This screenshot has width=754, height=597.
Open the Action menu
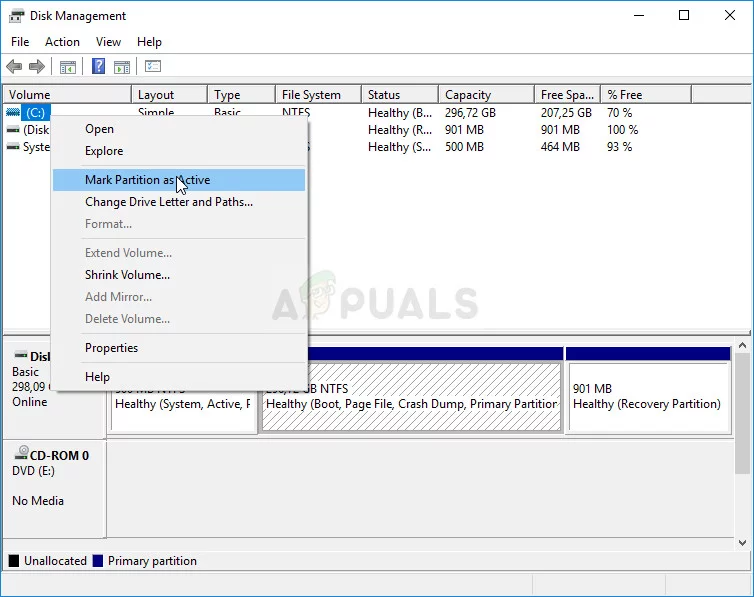tap(63, 42)
